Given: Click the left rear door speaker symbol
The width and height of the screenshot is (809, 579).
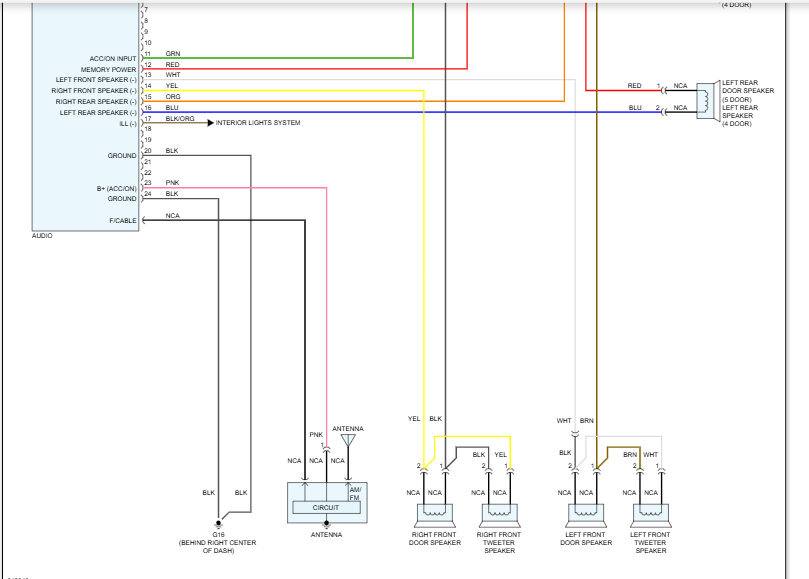Looking at the screenshot, I should (x=708, y=101).
